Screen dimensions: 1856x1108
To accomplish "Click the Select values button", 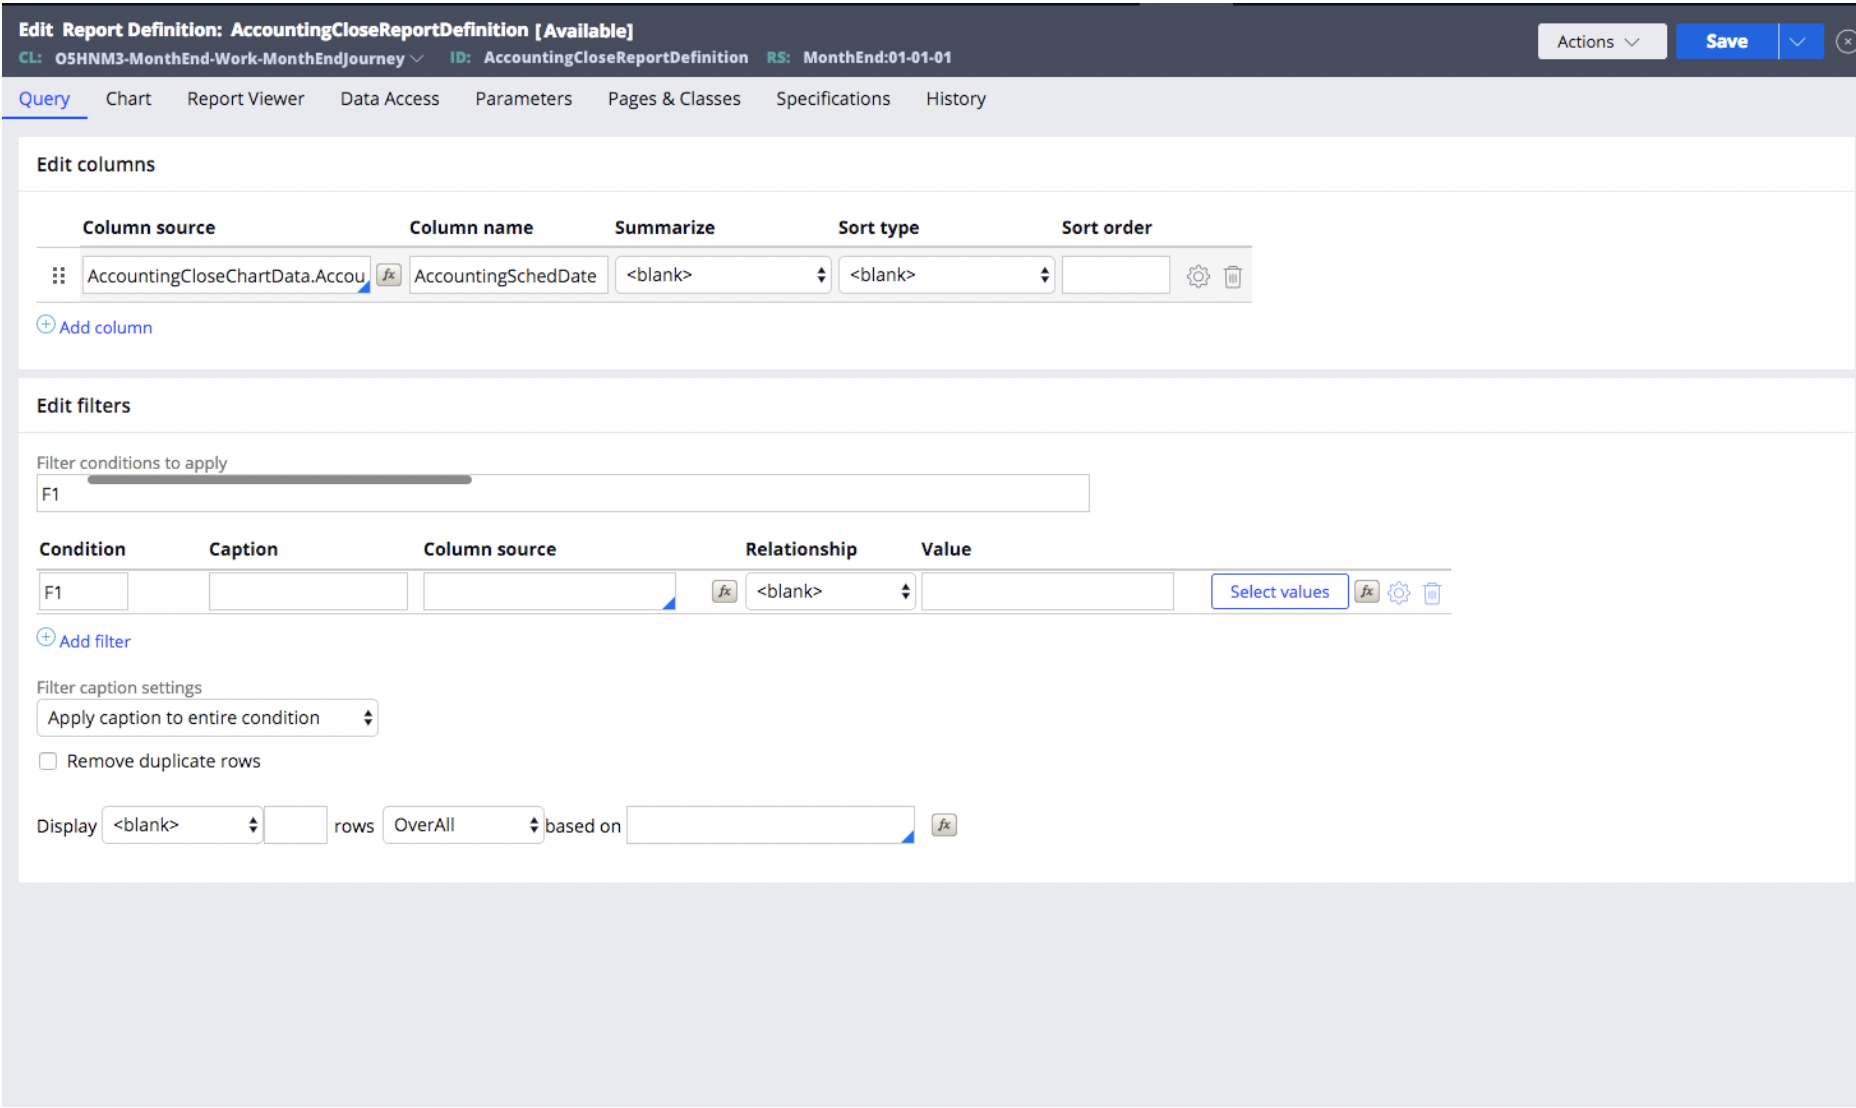I will click(1279, 591).
